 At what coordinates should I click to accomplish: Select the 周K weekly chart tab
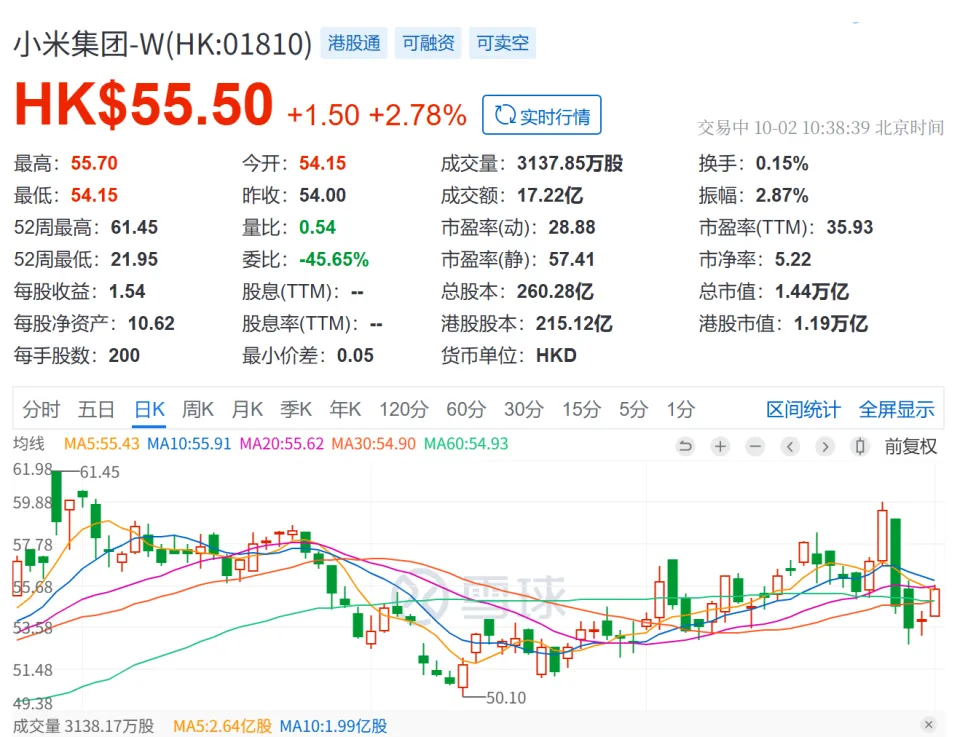click(x=197, y=409)
